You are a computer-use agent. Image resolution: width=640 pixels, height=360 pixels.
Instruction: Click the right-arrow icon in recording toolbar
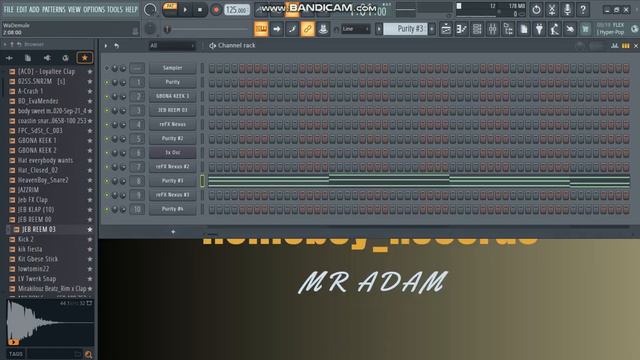coord(277,29)
